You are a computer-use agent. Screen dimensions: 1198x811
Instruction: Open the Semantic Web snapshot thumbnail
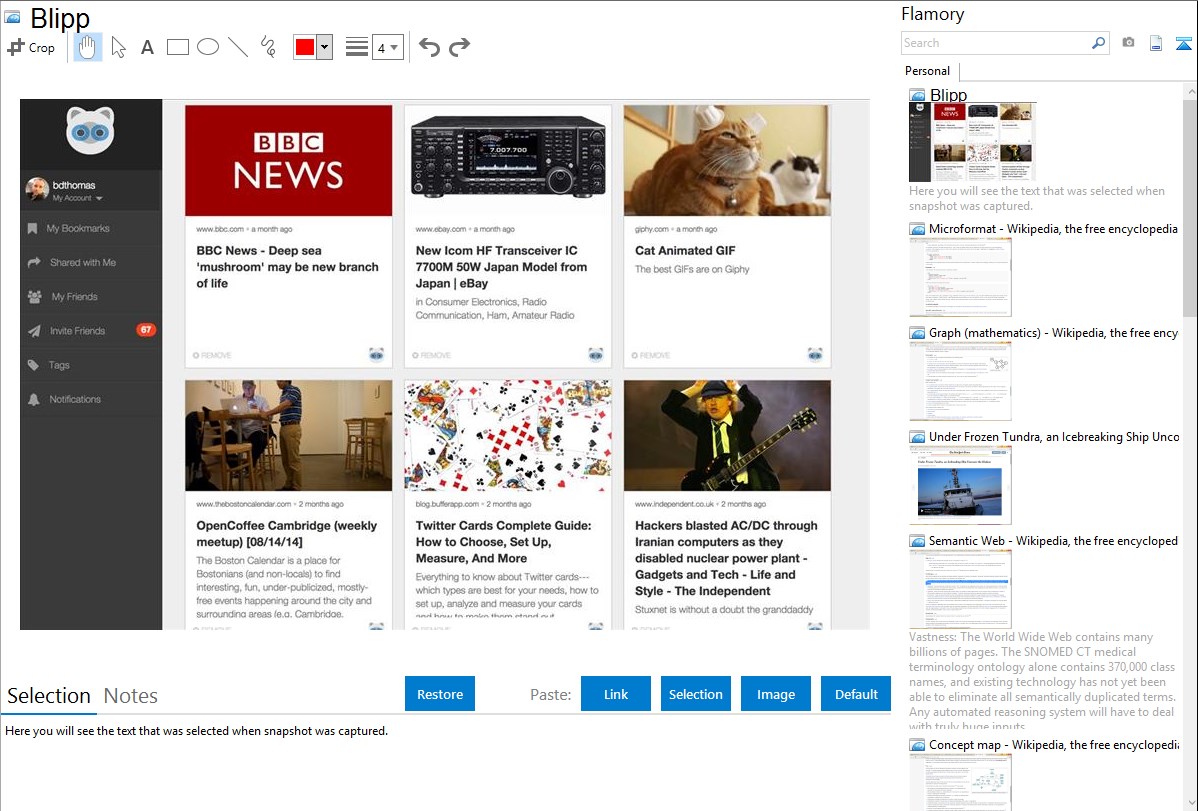coord(960,589)
